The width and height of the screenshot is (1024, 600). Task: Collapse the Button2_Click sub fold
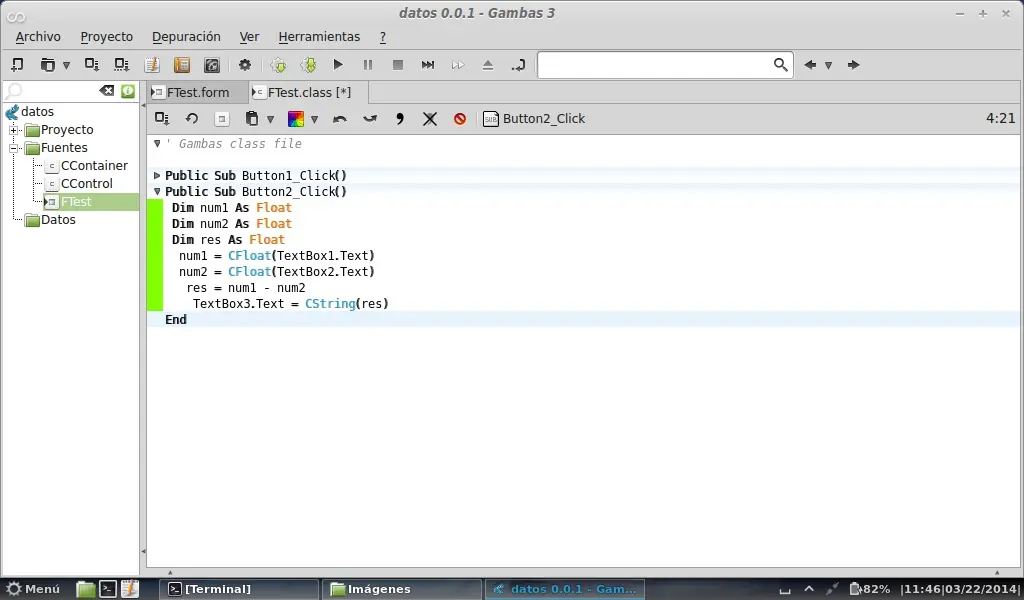(x=157, y=192)
